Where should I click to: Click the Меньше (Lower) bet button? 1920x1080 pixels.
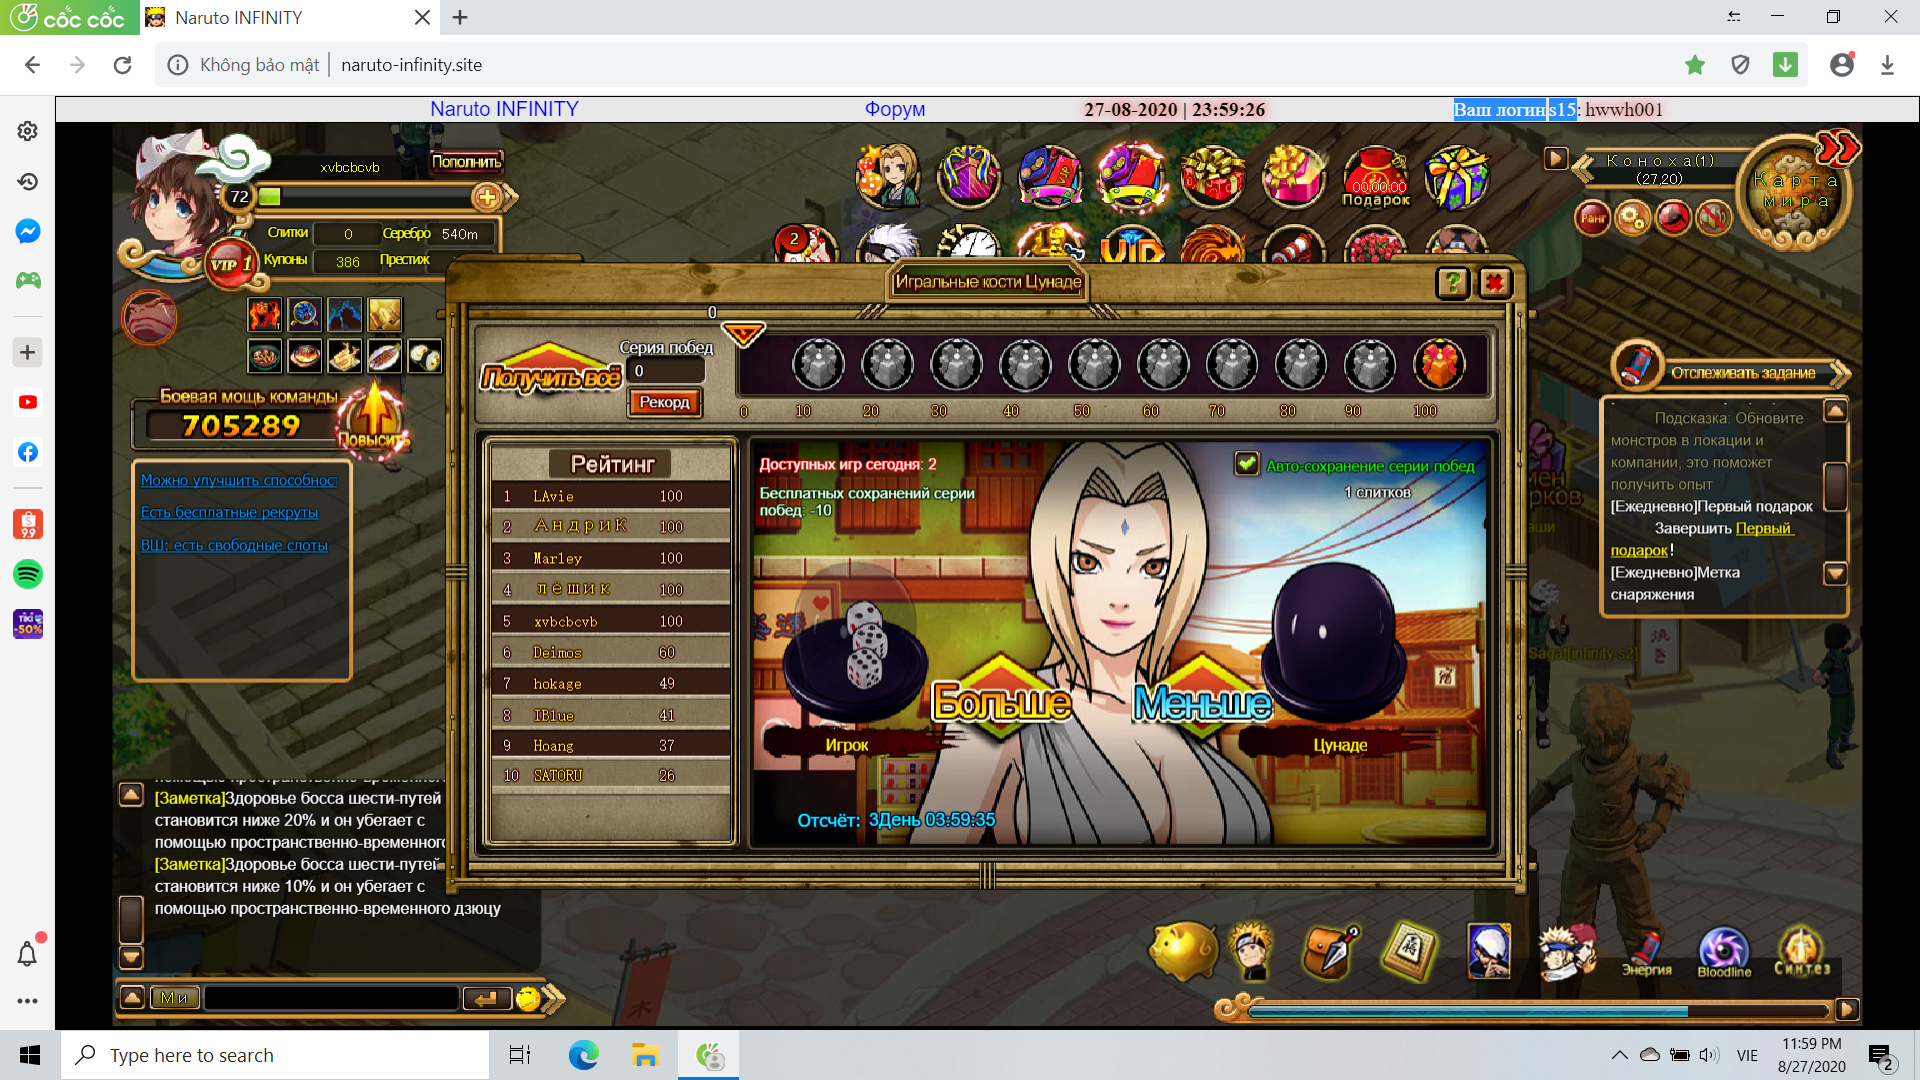click(1202, 702)
